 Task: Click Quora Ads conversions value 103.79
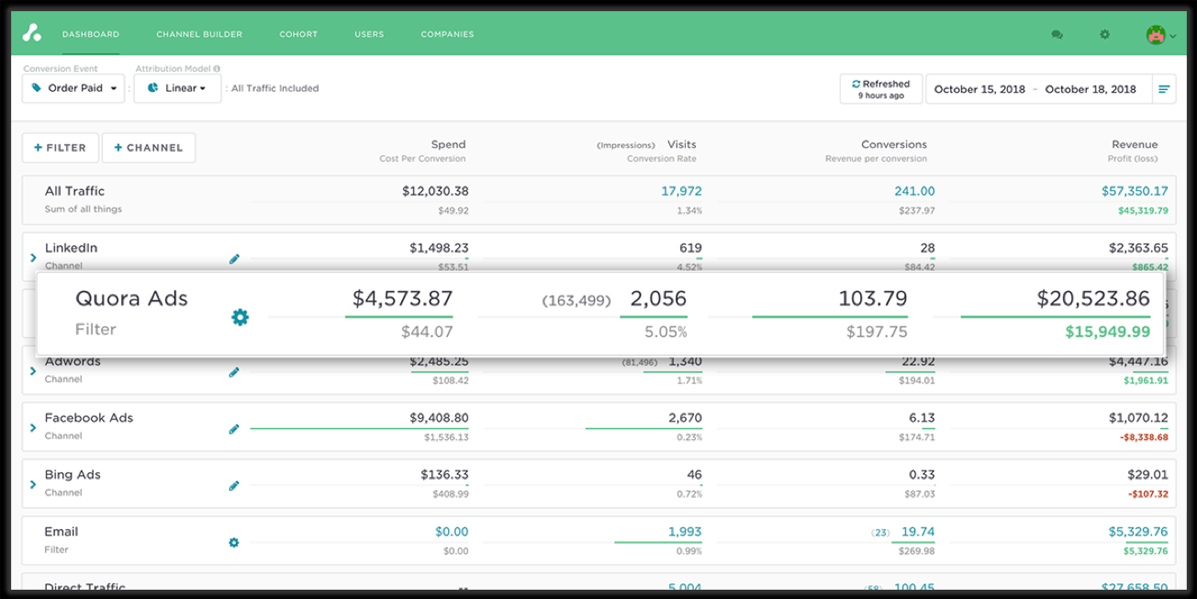pos(873,298)
